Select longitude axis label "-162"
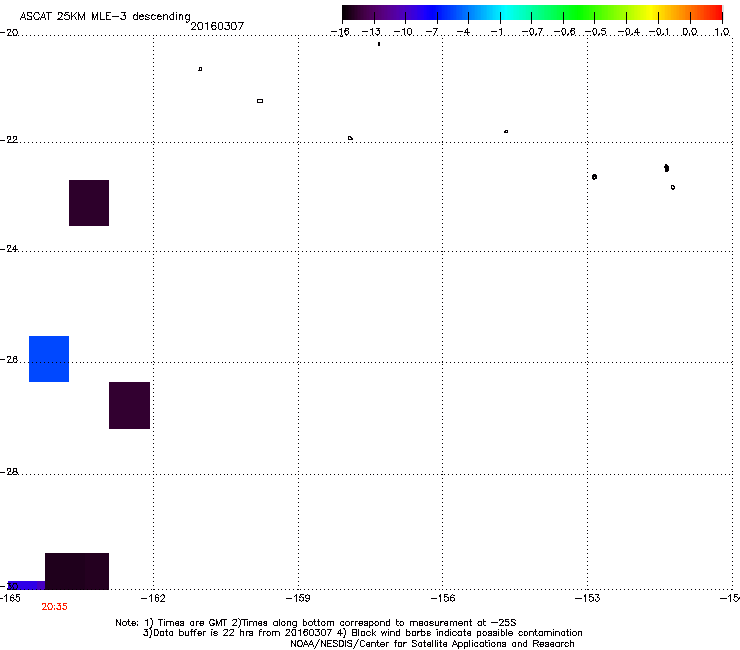This screenshot has height=650, width=740. coord(153,598)
